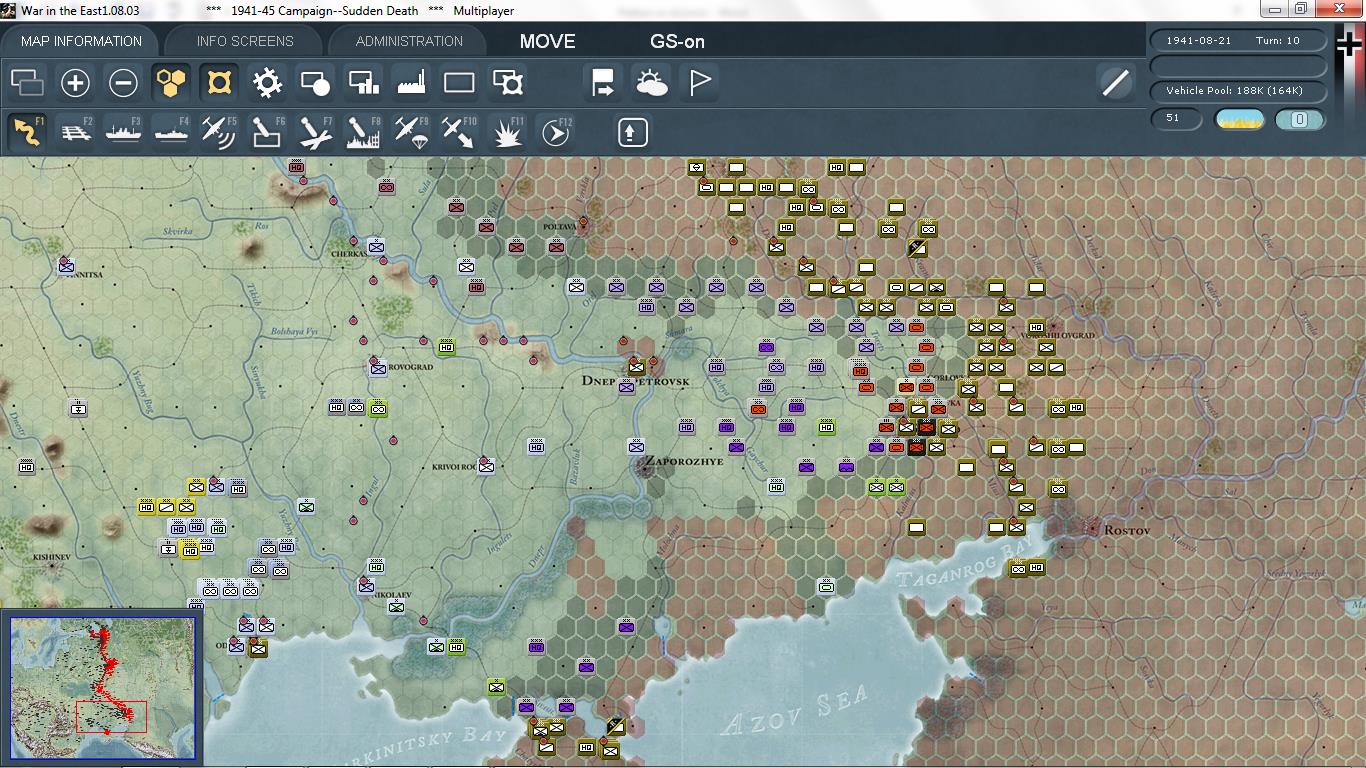The height and width of the screenshot is (768, 1366).
Task: Click the zoom in magnifier plus control
Action: coord(75,83)
